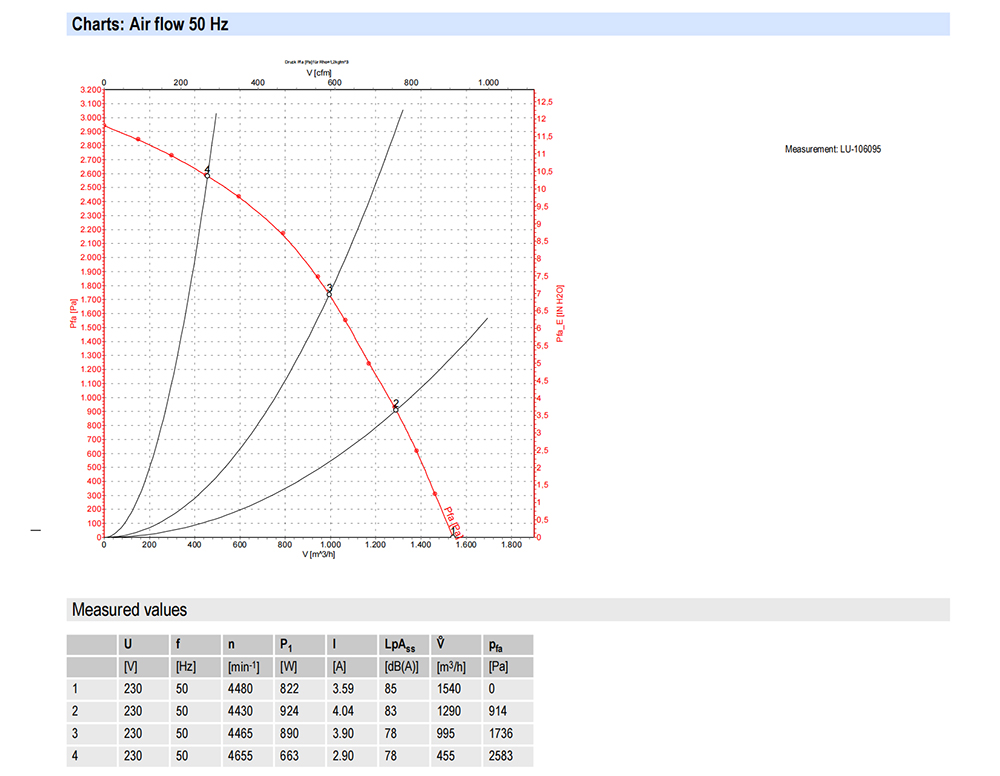Image resolution: width=1000 pixels, height=776 pixels.
Task: Select the airflow value '1540'
Action: coord(449,689)
